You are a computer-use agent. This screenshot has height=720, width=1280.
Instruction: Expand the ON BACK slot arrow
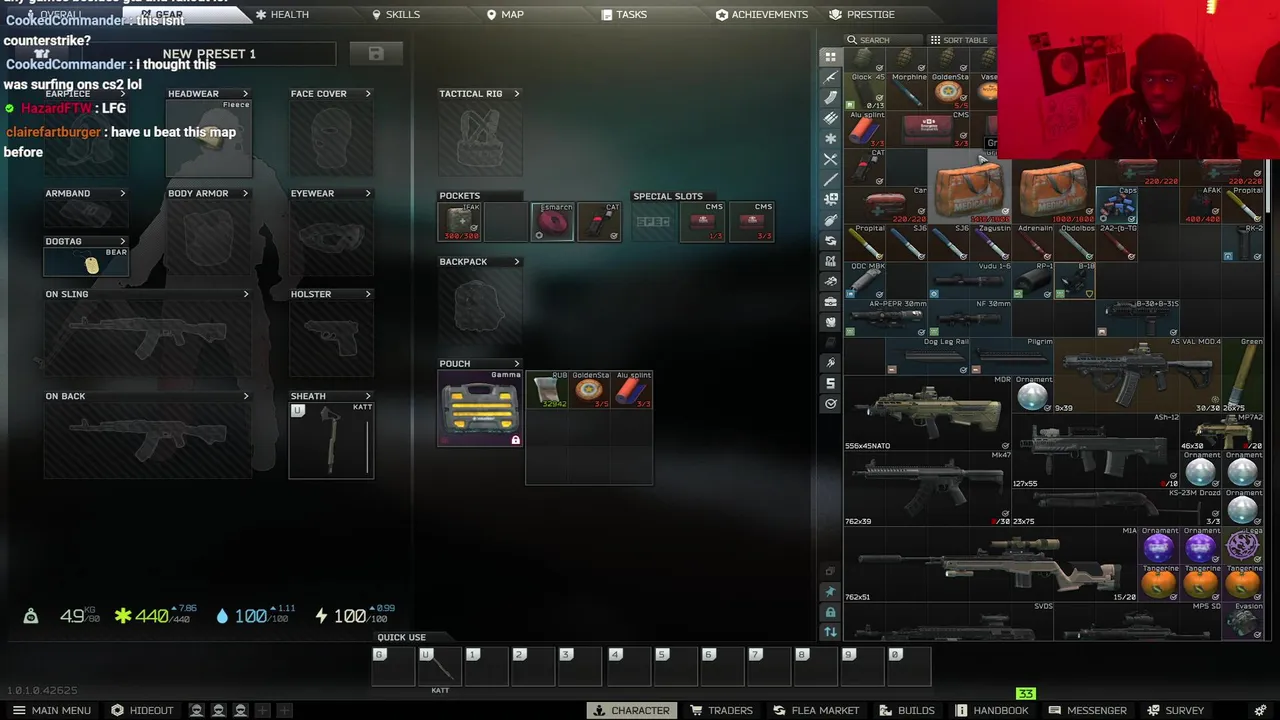pos(245,396)
